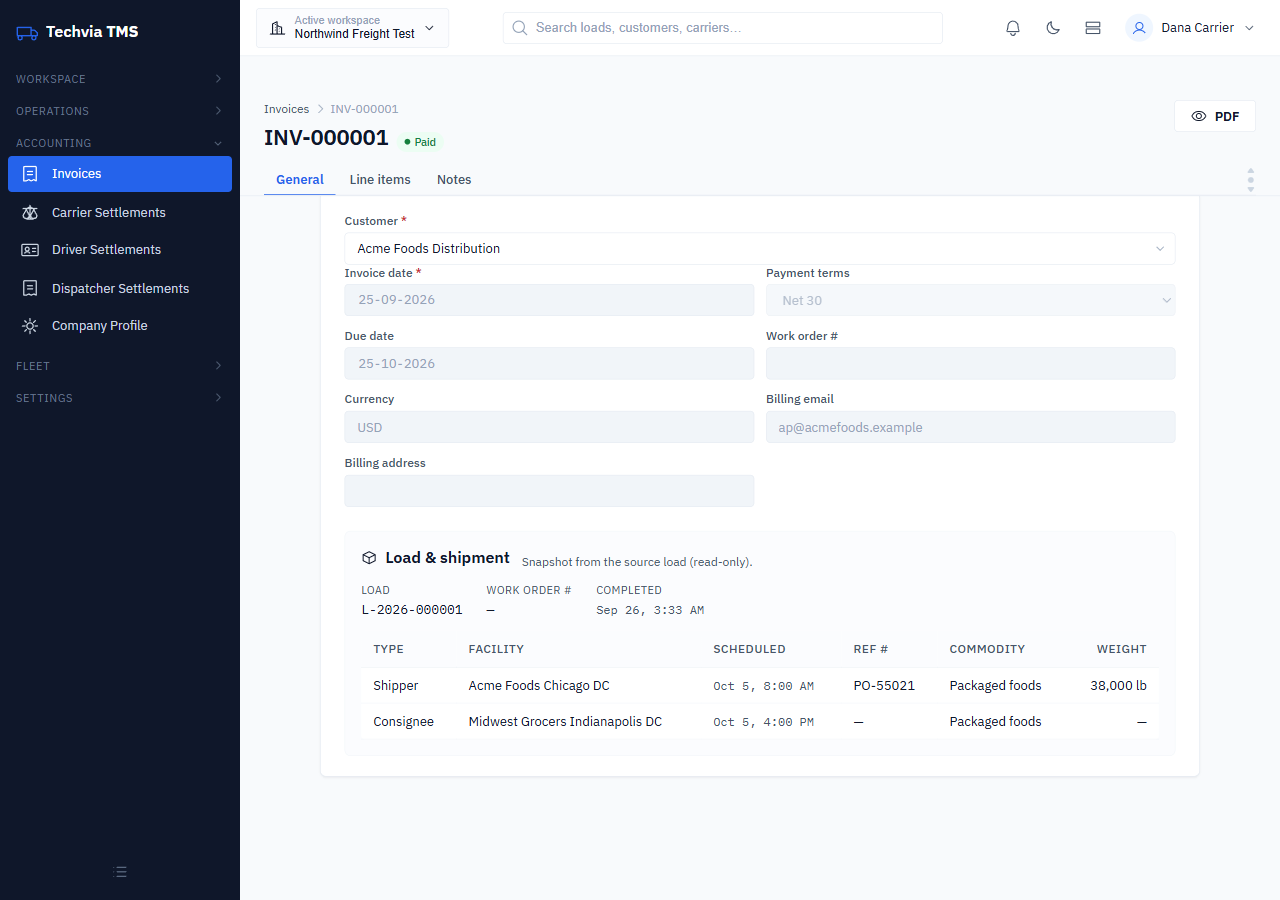The image size is (1280, 900).
Task: Click the search loads input field
Action: click(723, 28)
